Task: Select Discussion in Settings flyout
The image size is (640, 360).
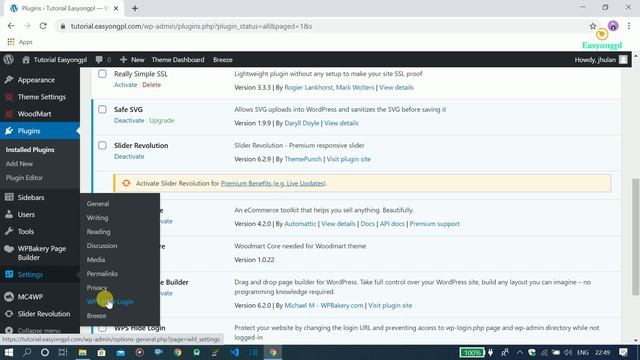Action: coord(102,246)
